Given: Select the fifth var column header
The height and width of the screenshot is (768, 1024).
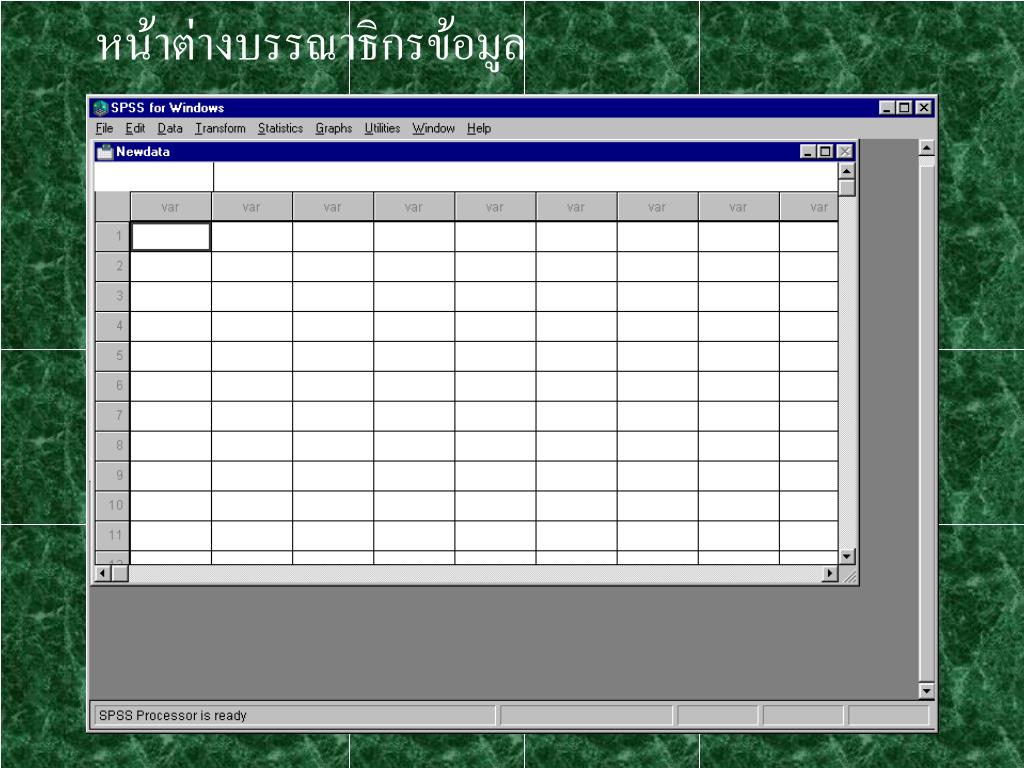Looking at the screenshot, I should click(494, 207).
